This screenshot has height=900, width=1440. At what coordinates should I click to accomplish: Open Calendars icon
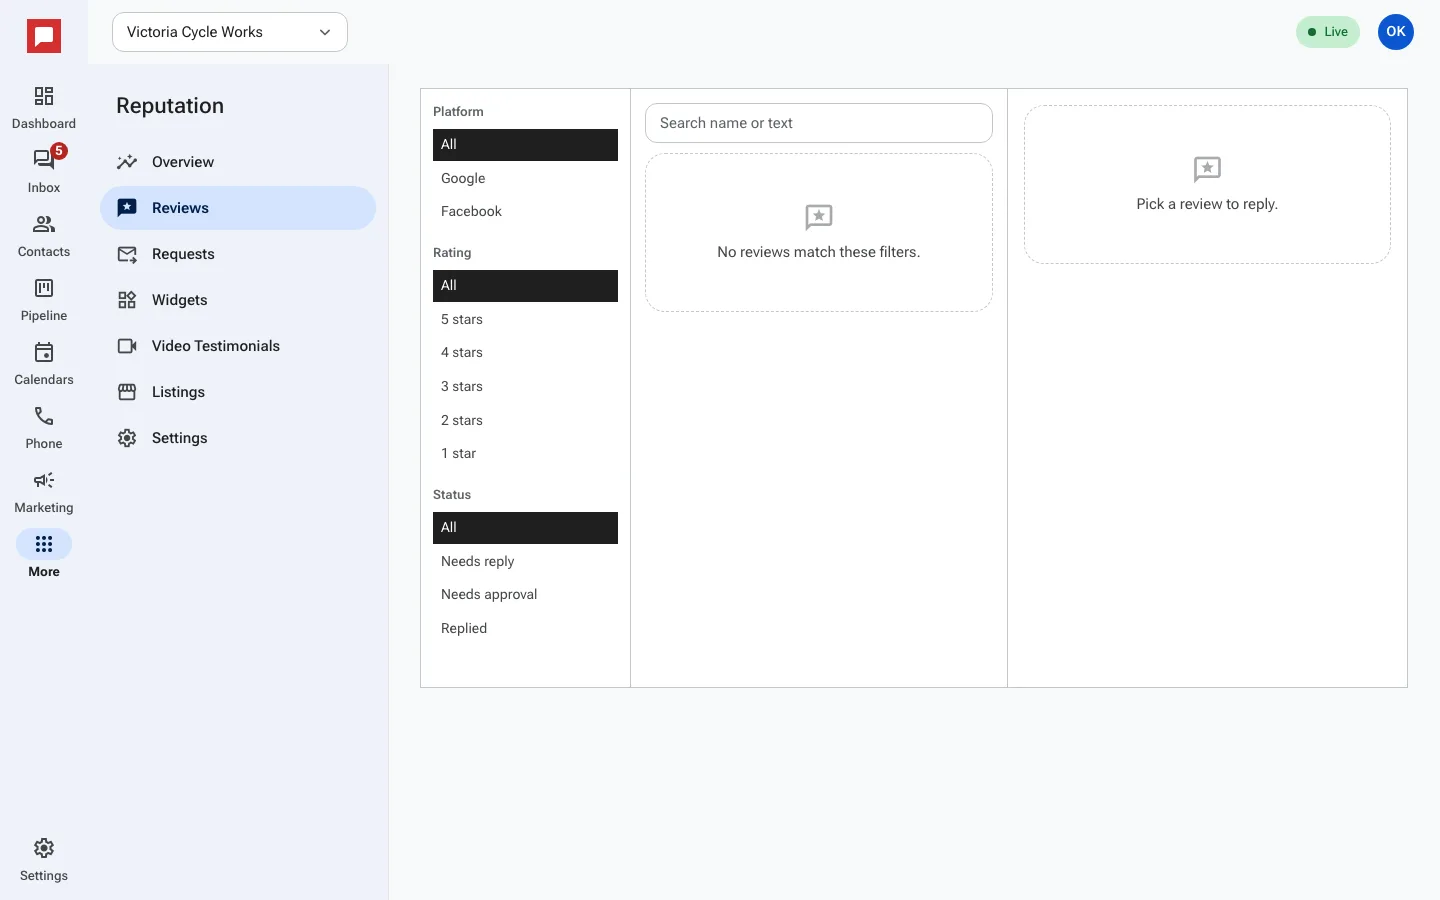pyautogui.click(x=44, y=352)
